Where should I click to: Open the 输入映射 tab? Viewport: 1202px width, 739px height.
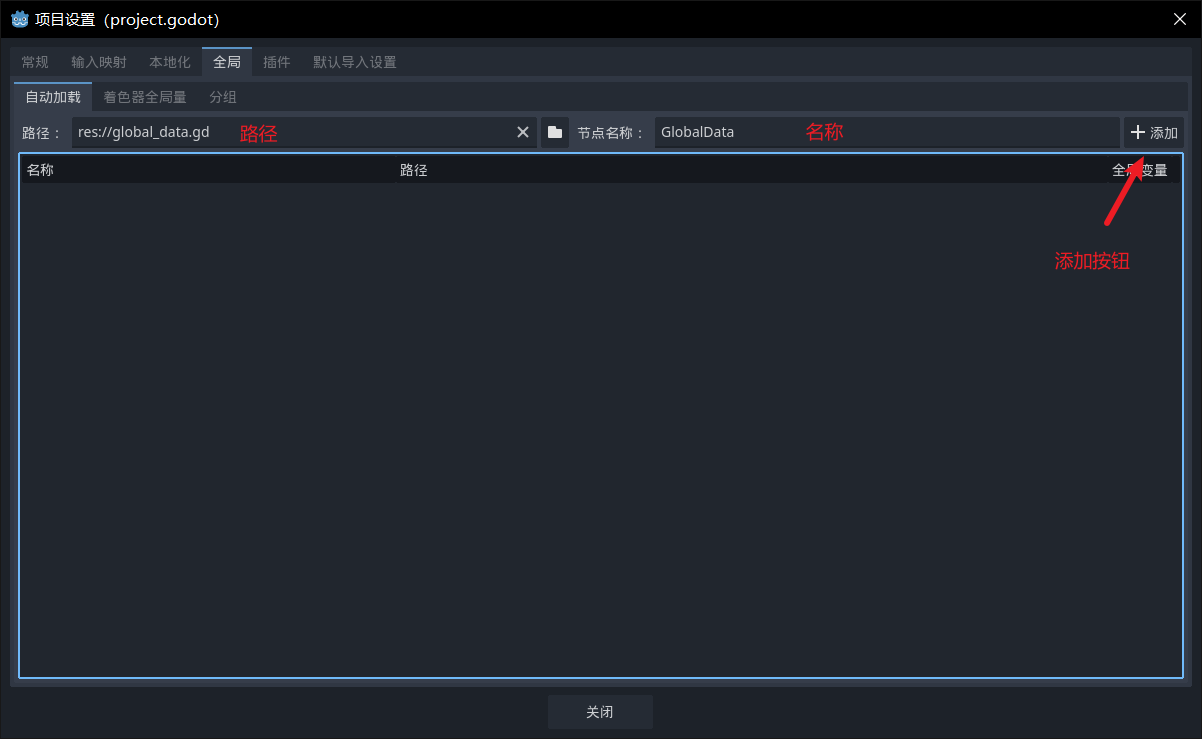(x=99, y=62)
